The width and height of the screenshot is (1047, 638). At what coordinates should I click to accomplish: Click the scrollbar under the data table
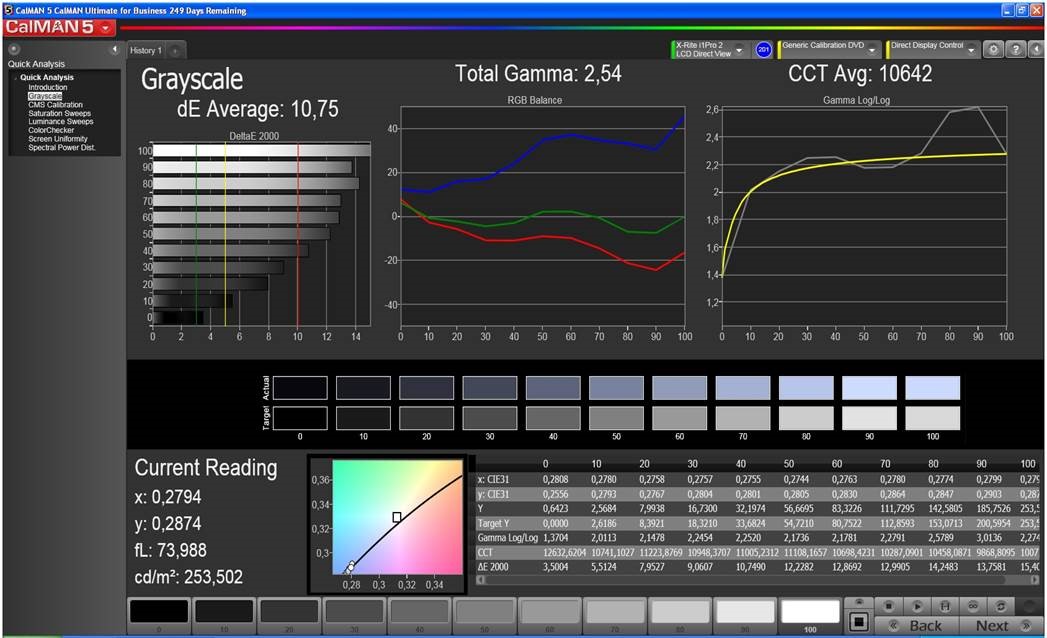(x=758, y=580)
